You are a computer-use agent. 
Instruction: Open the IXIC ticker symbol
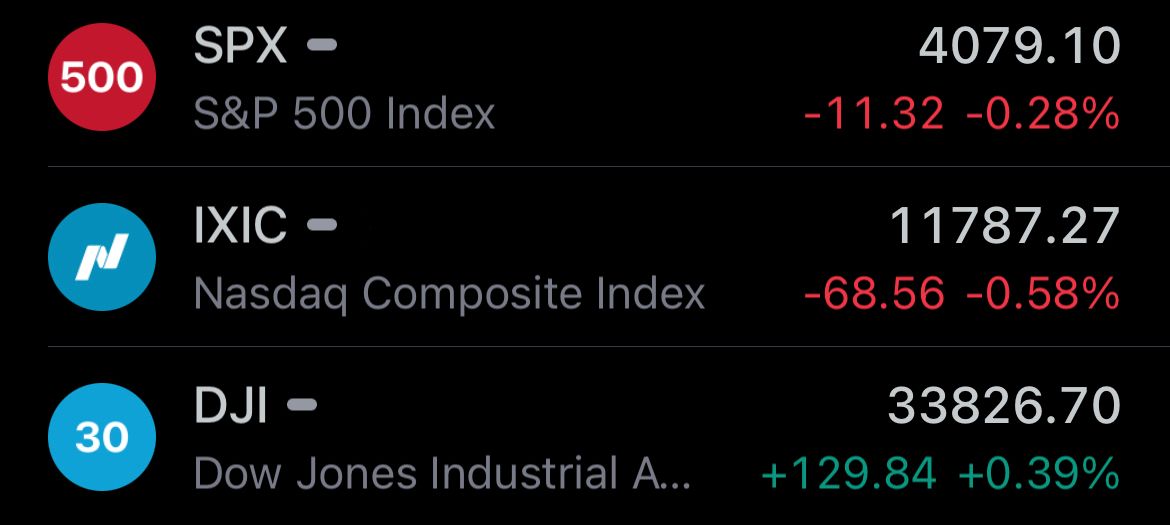tap(240, 226)
